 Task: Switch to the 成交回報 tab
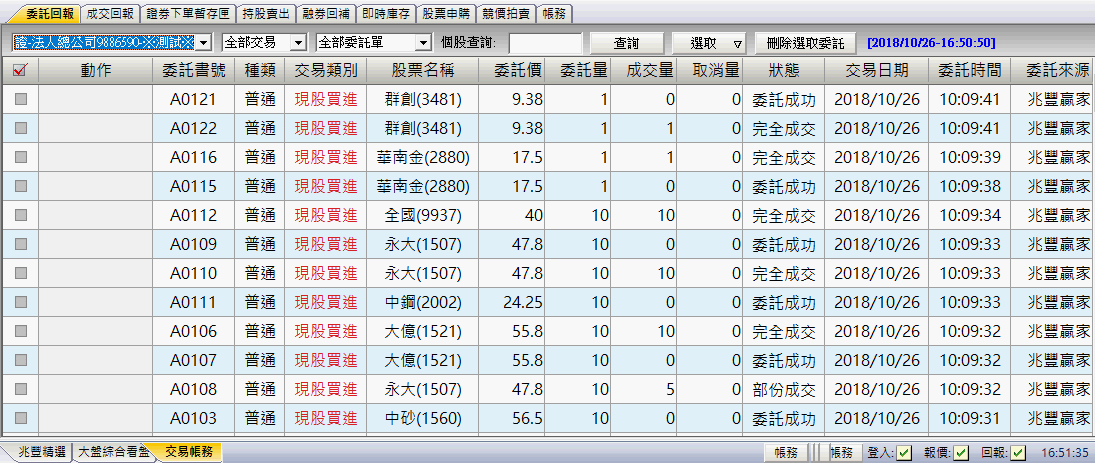click(110, 13)
